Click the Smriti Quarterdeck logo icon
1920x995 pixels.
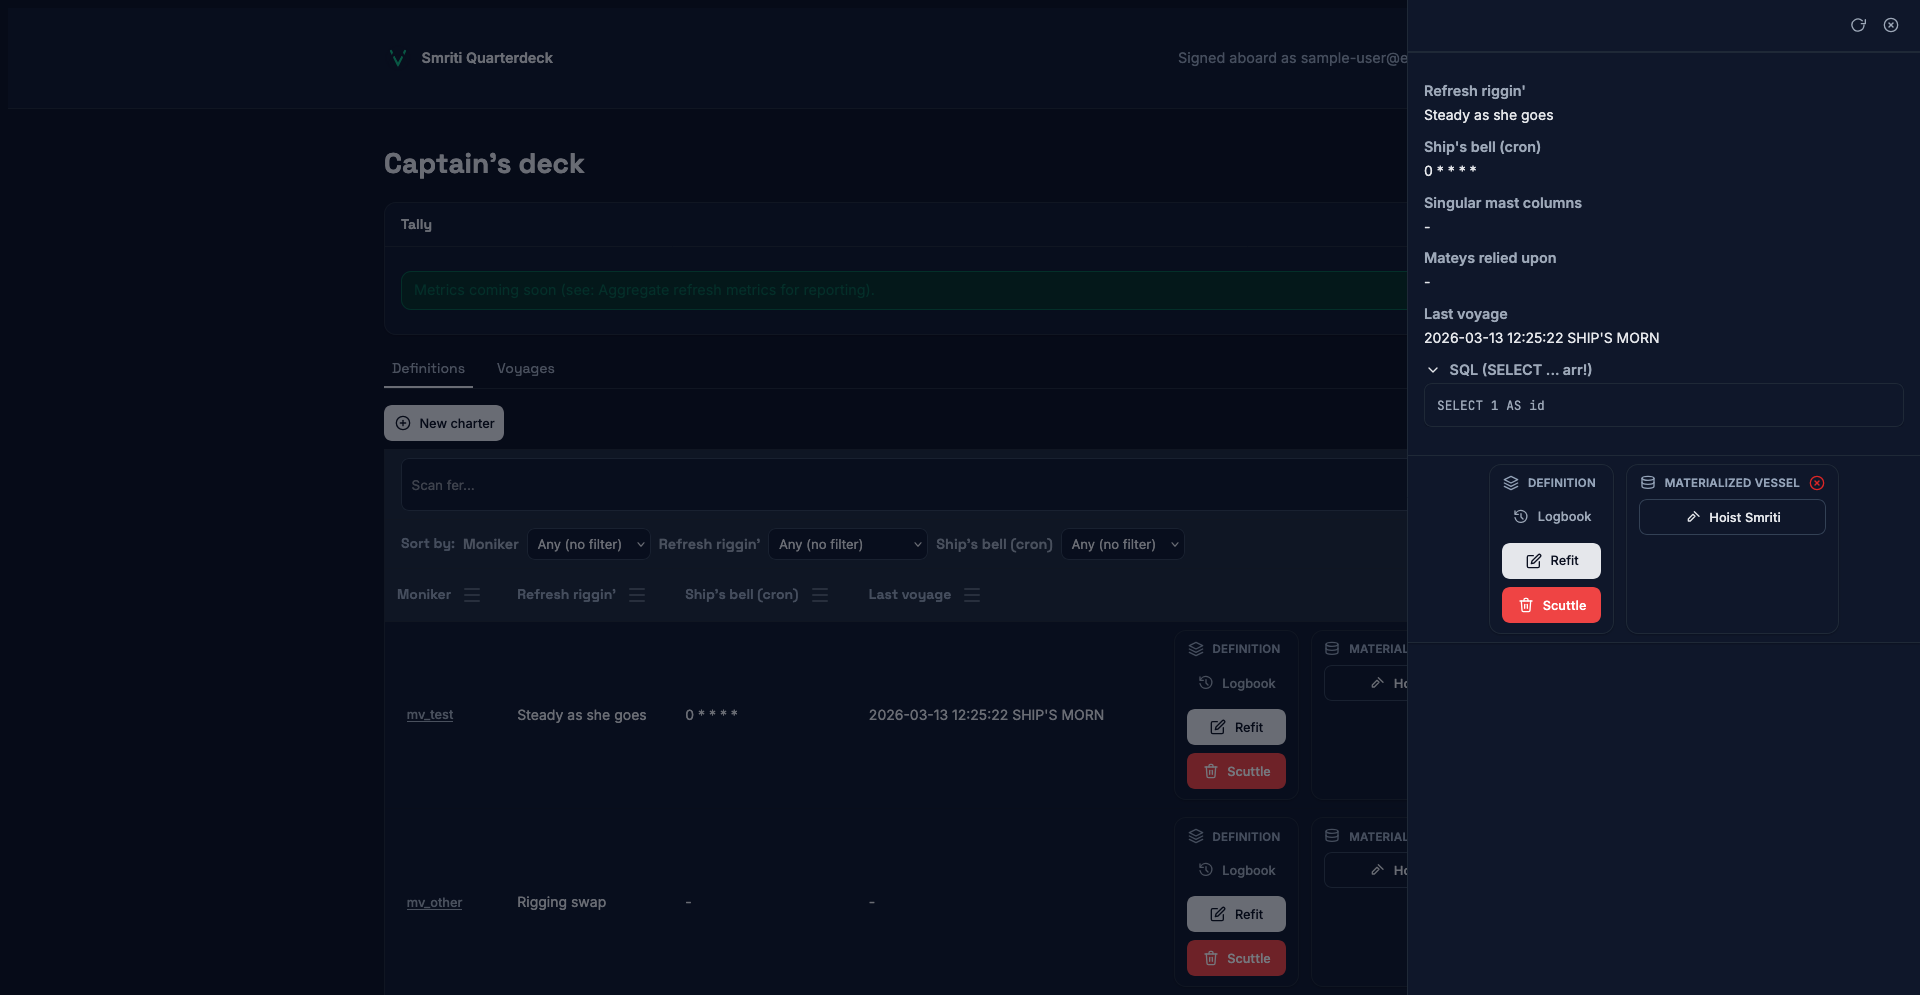coord(397,58)
